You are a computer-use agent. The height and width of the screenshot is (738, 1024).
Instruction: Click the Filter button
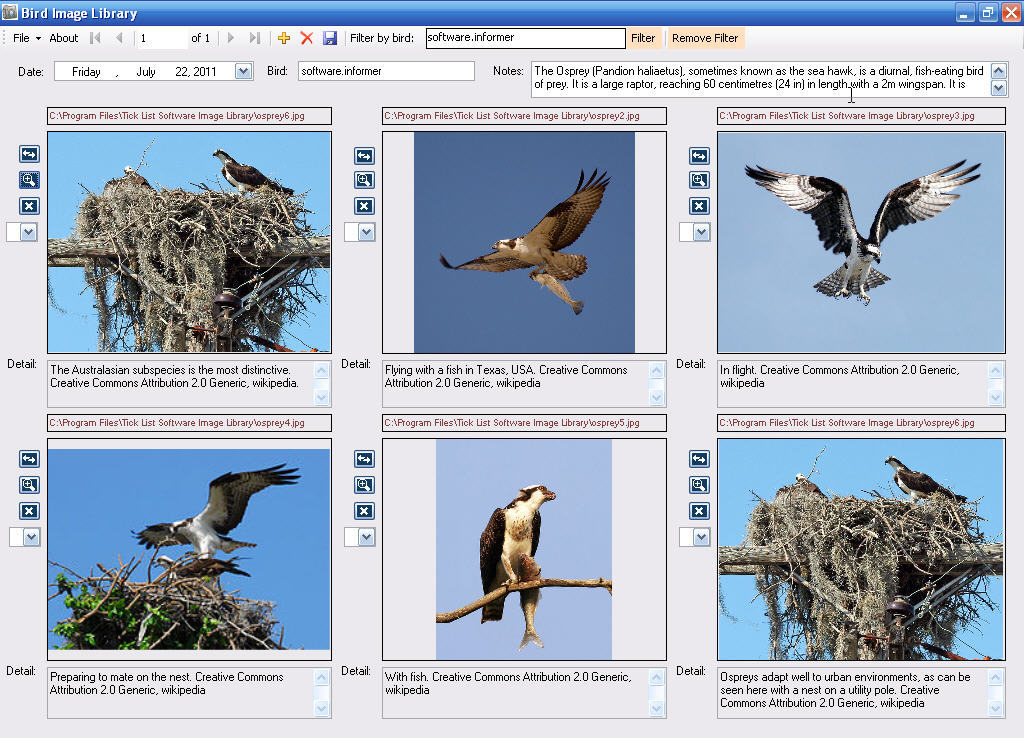[x=643, y=38]
